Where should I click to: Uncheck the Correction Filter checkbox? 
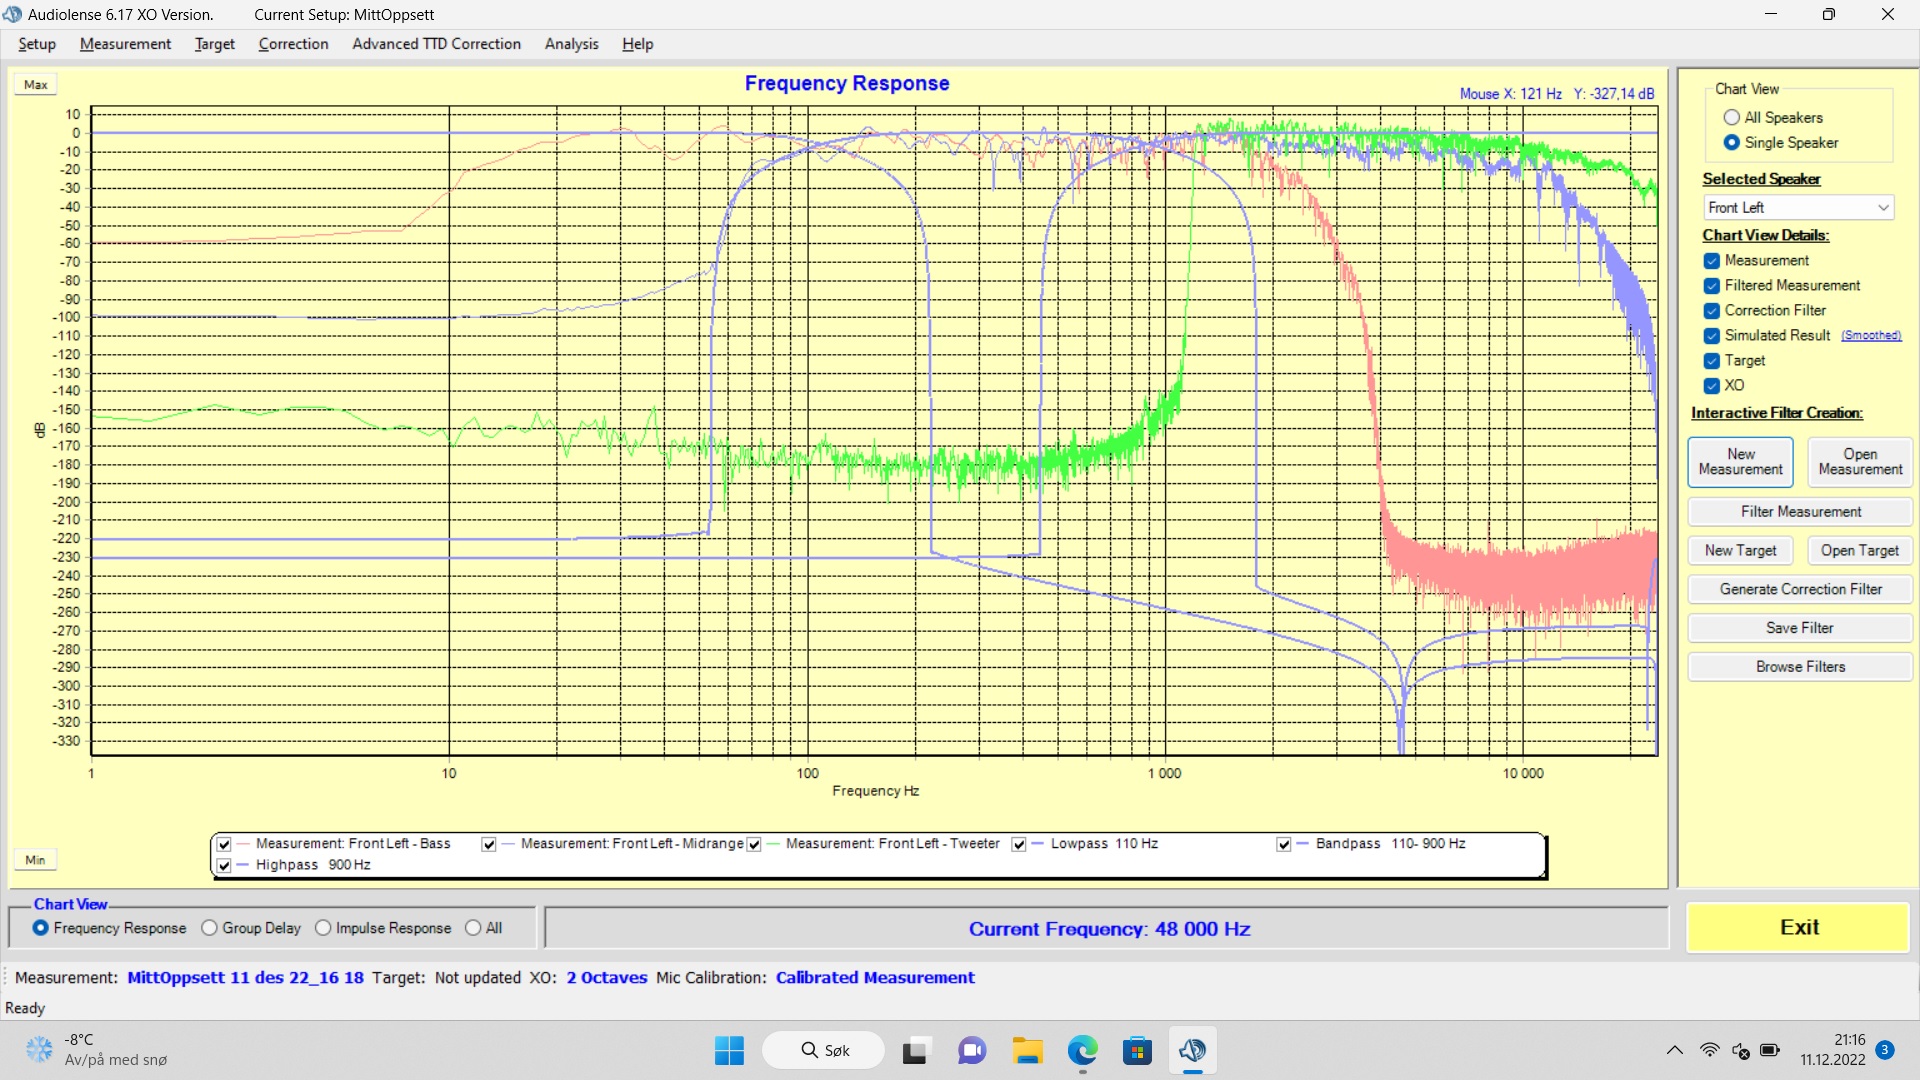tap(1712, 311)
